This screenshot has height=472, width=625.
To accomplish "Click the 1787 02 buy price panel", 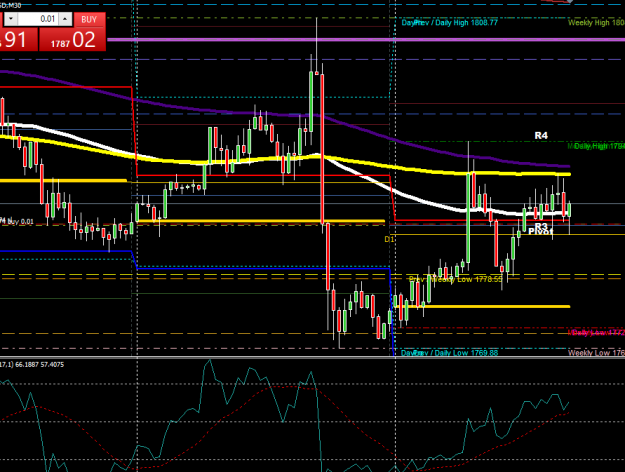I will tap(73, 40).
